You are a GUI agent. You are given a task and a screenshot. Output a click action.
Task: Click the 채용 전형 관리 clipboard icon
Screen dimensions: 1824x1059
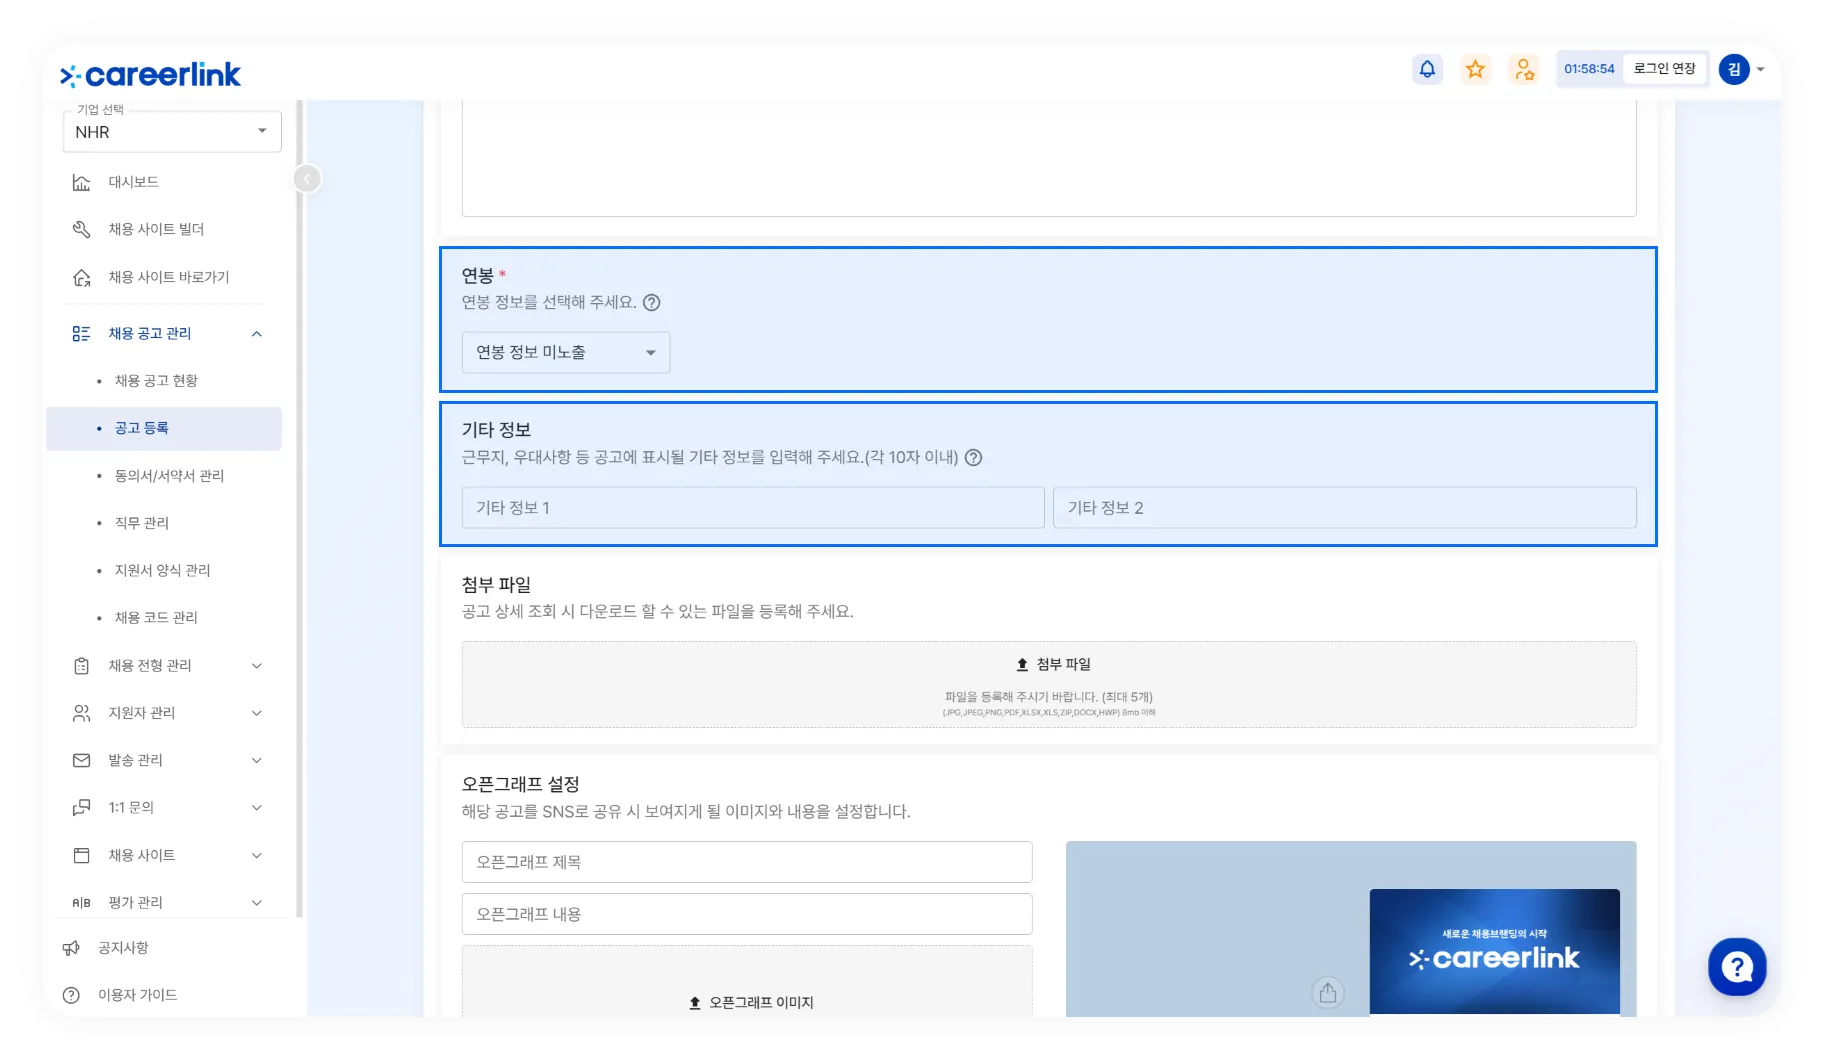click(82, 666)
